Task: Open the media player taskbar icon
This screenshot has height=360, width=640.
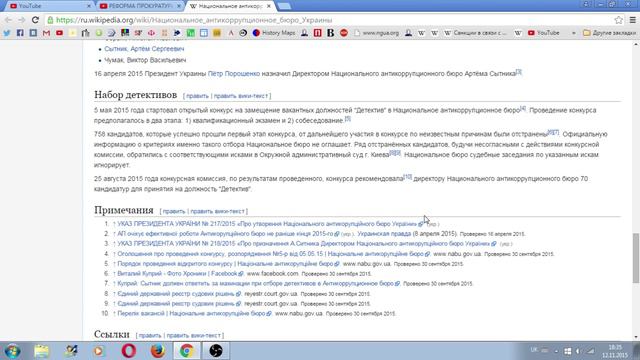Action: click(99, 351)
